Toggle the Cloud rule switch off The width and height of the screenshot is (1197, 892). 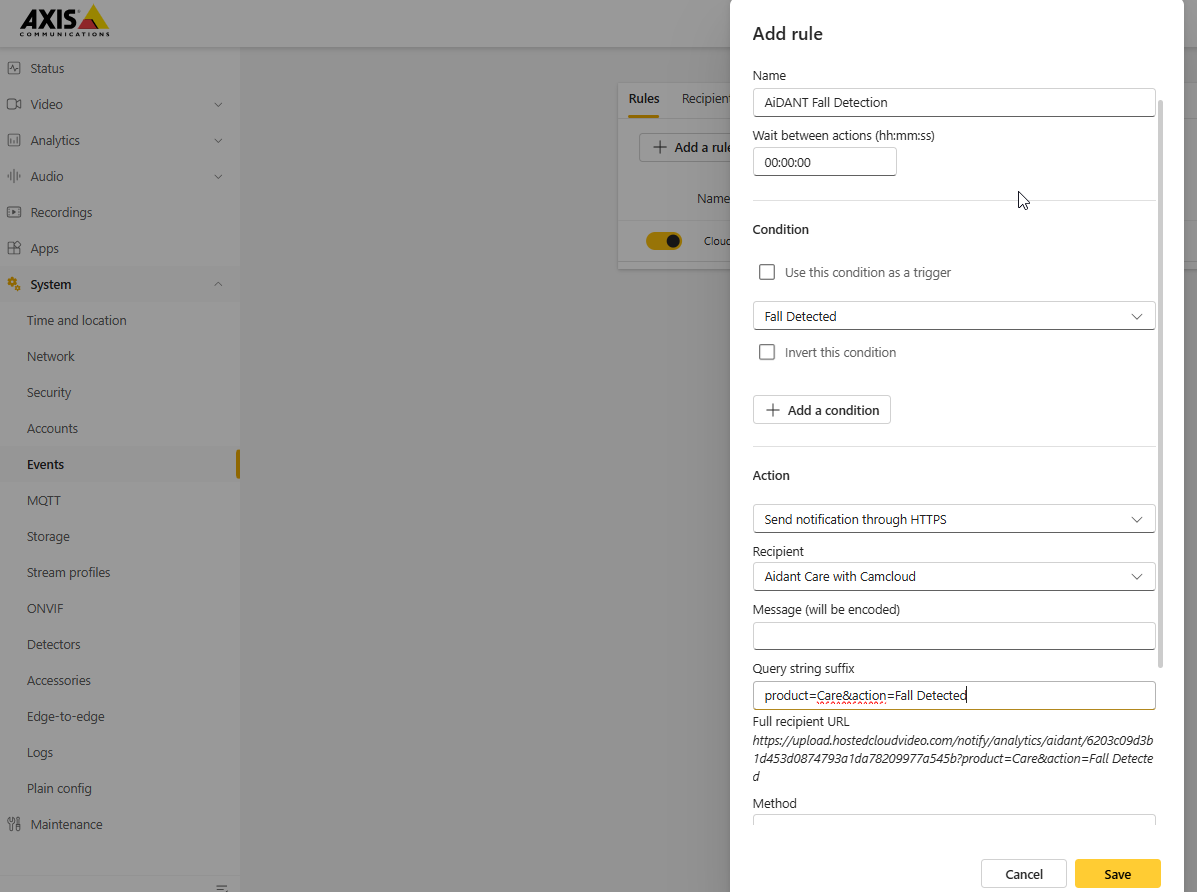click(663, 241)
